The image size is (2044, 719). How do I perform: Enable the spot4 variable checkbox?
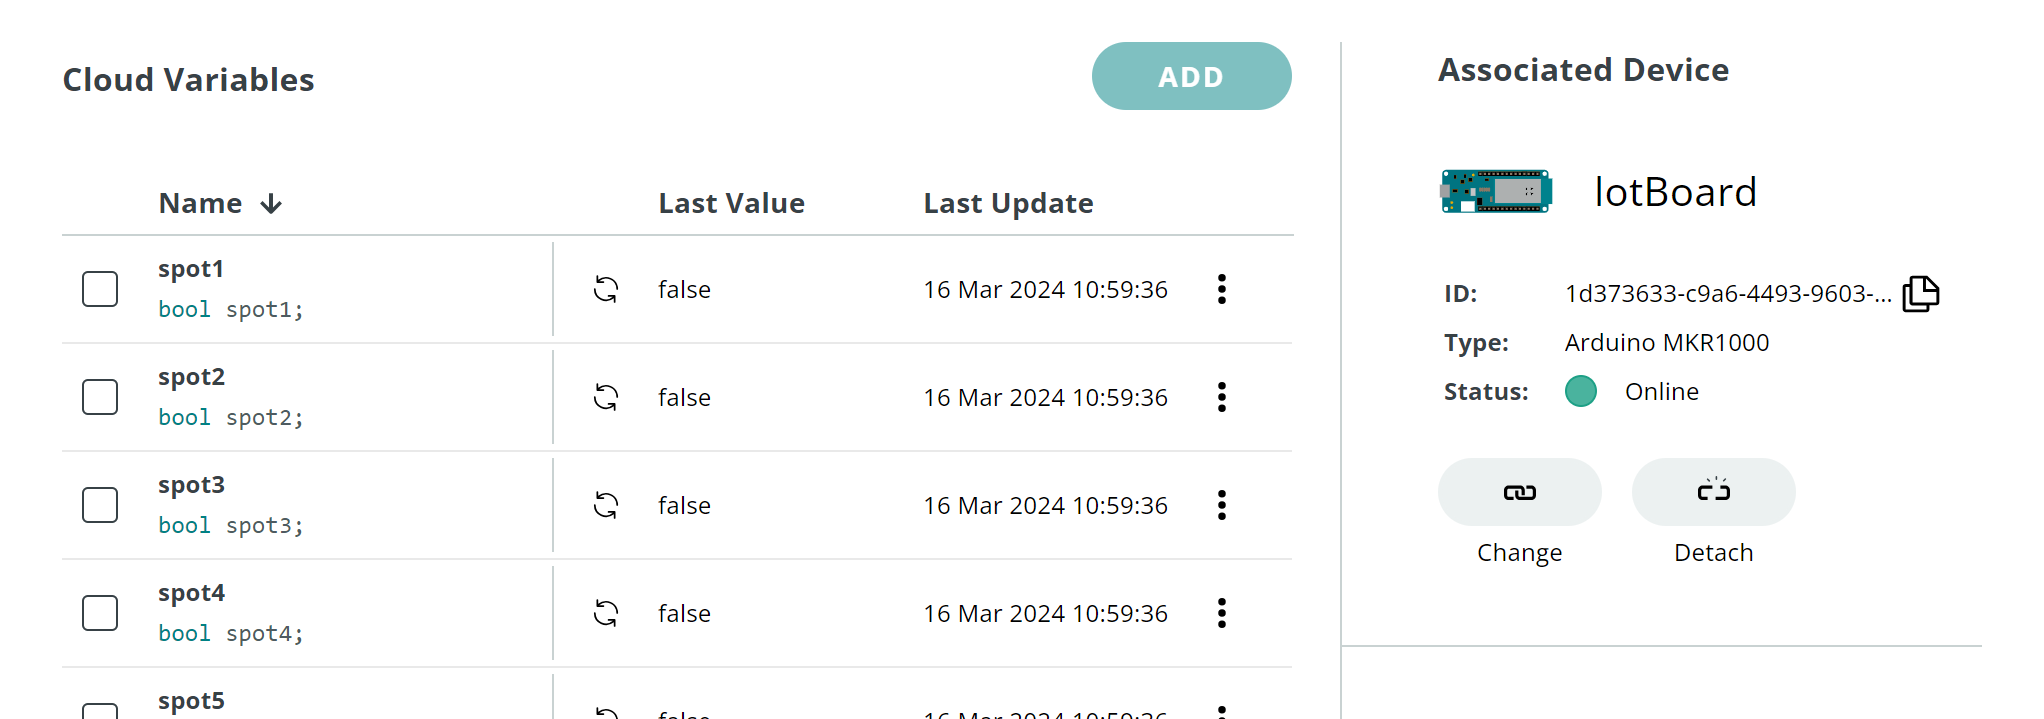tap(100, 613)
